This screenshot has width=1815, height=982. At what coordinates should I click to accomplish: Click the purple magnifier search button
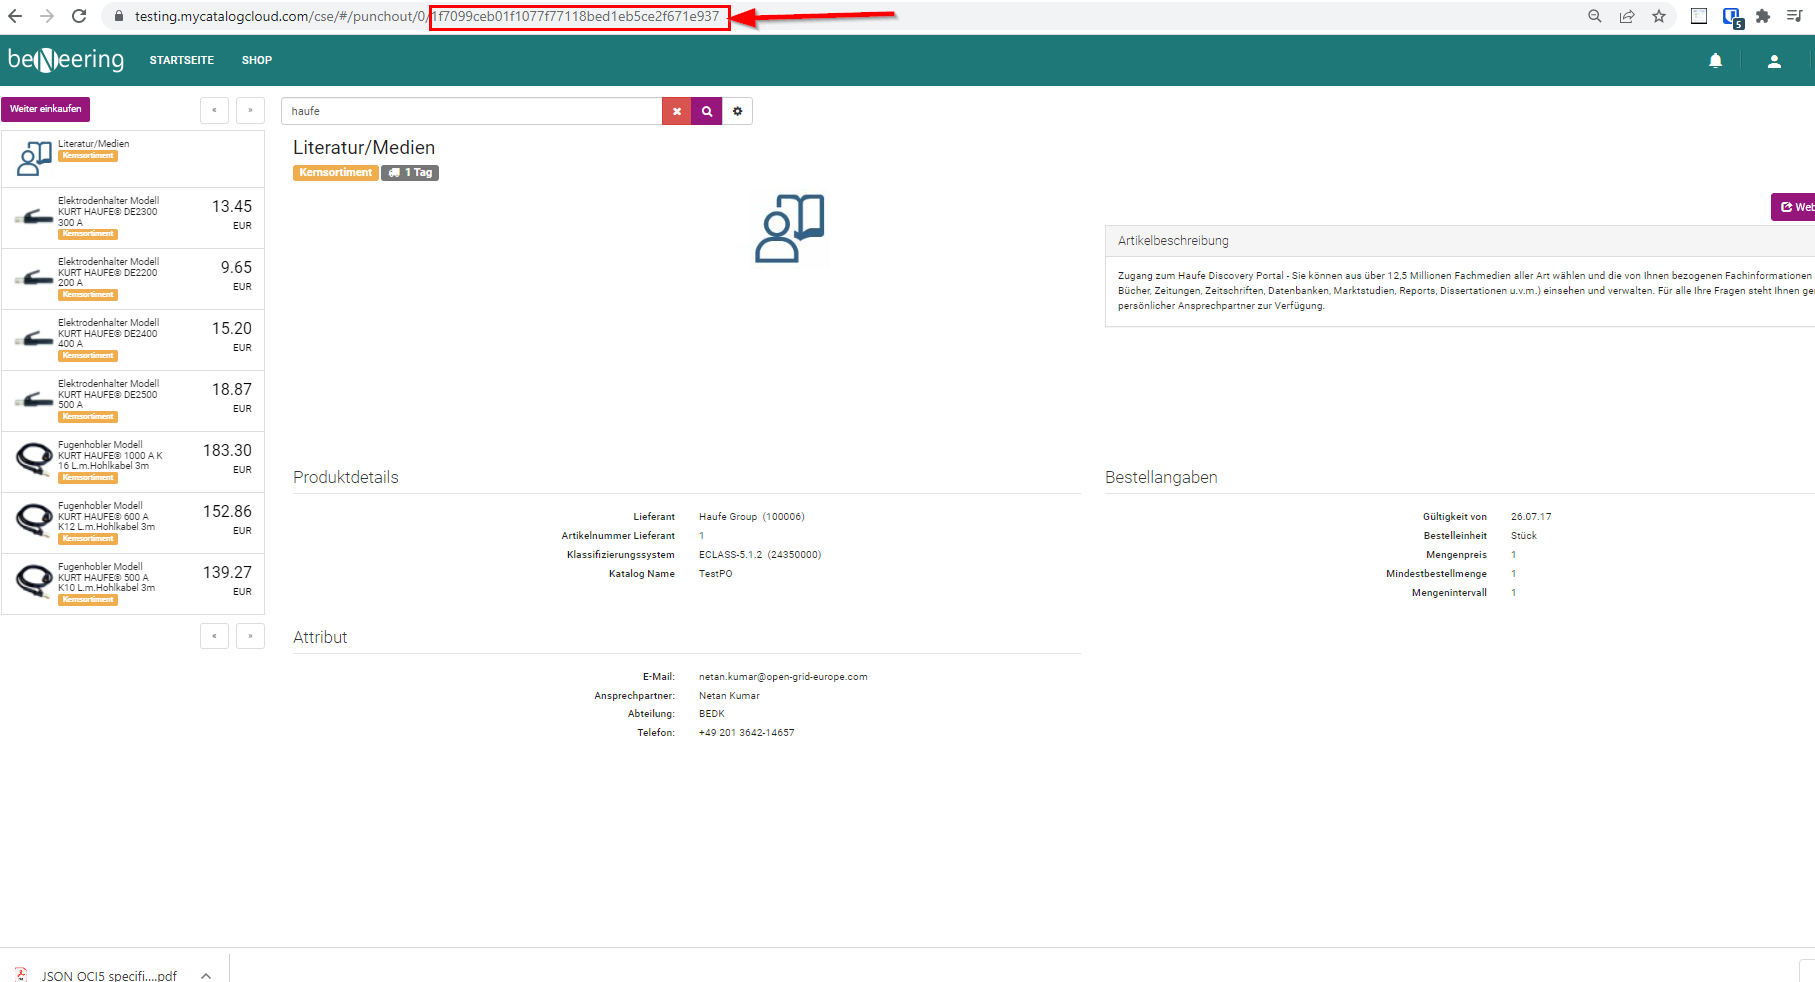(x=707, y=111)
